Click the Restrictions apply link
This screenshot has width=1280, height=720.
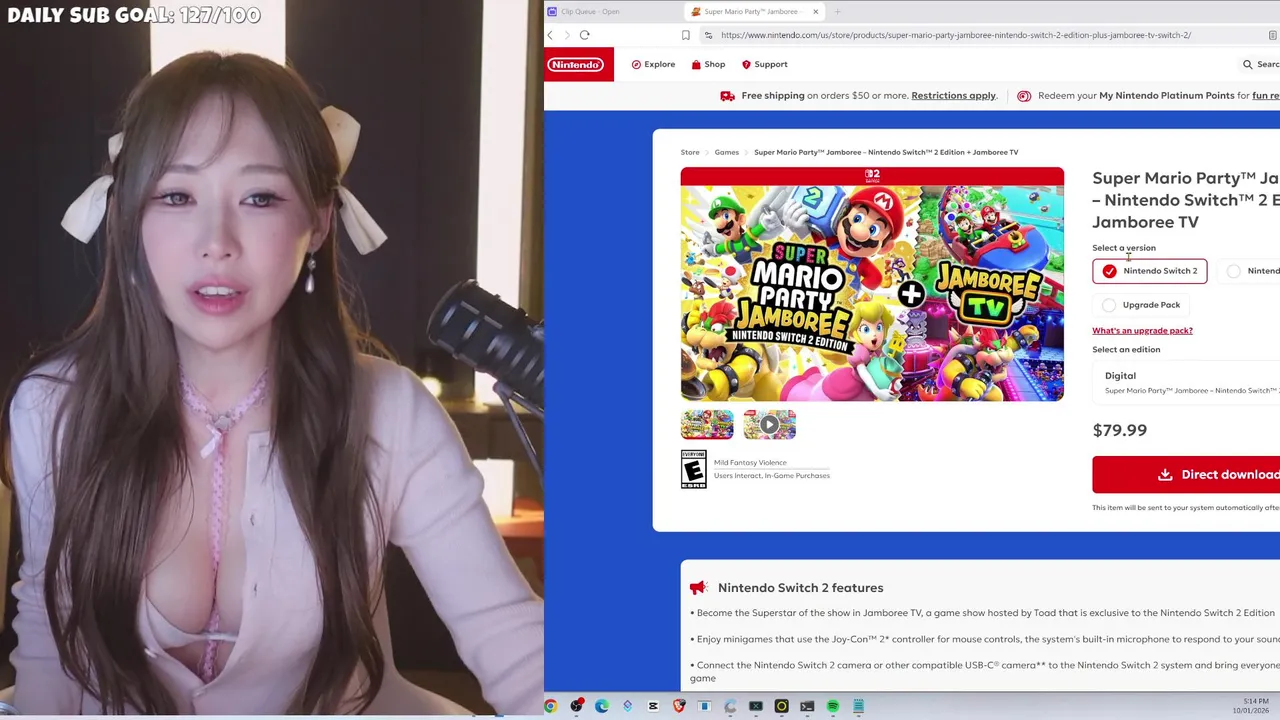[953, 95]
